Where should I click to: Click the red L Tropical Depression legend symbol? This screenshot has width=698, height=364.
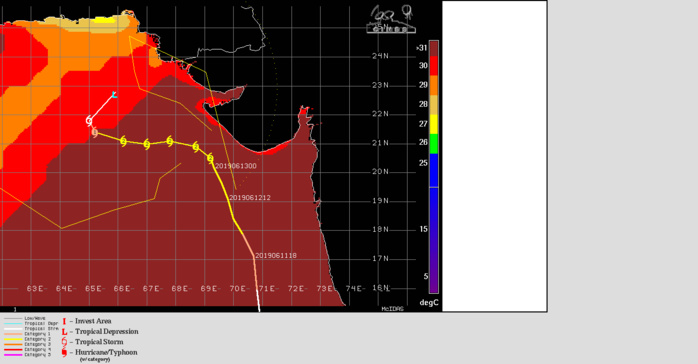tap(65, 332)
